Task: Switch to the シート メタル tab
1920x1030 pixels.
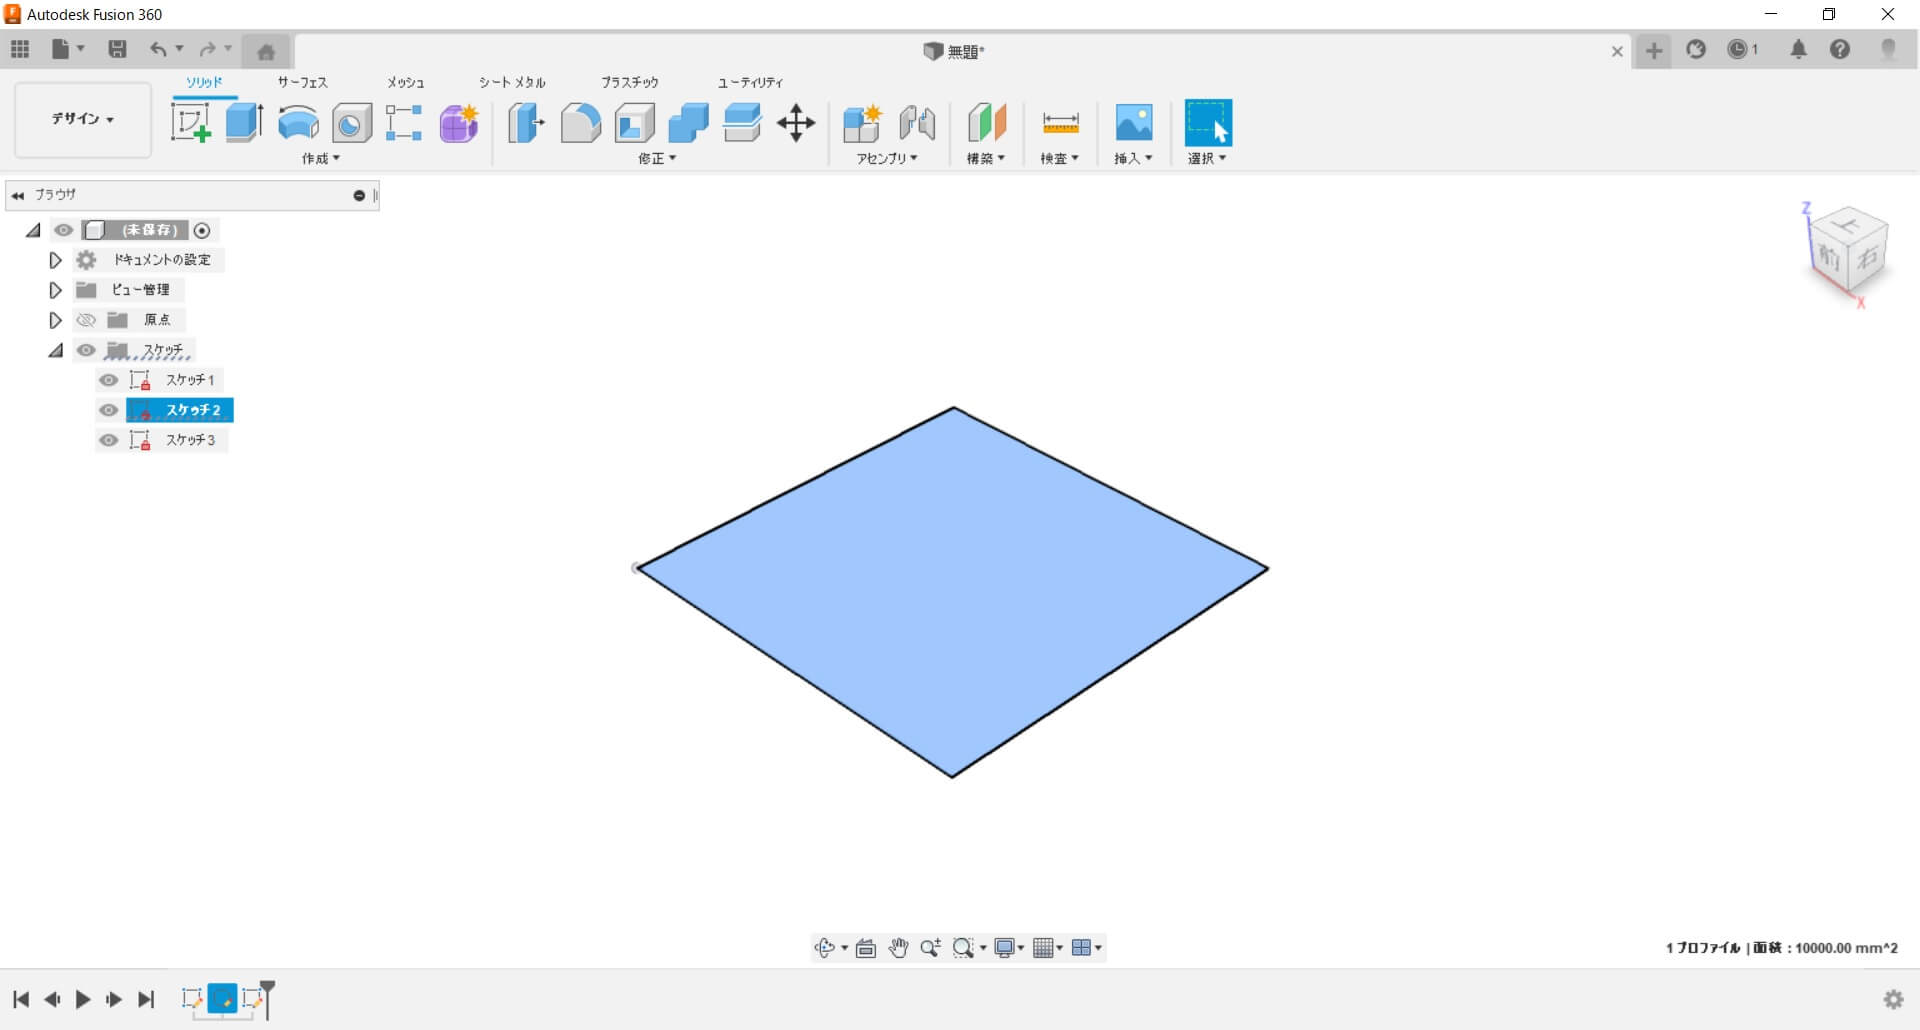Action: (512, 82)
